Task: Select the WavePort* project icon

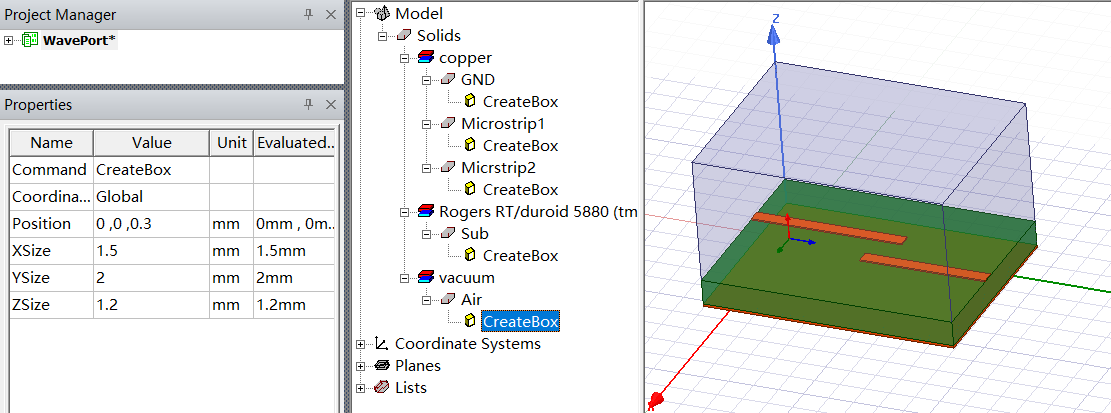Action: [x=30, y=40]
